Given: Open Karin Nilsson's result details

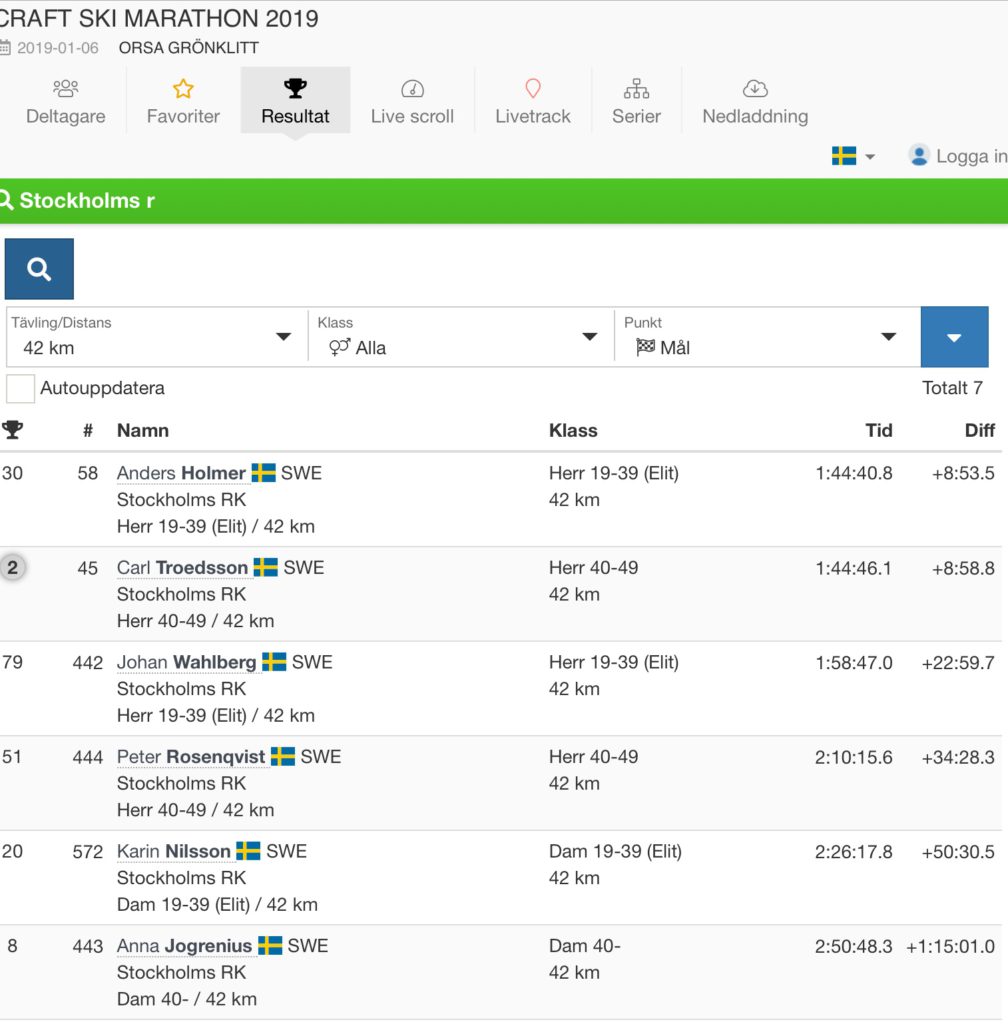Looking at the screenshot, I should [174, 852].
